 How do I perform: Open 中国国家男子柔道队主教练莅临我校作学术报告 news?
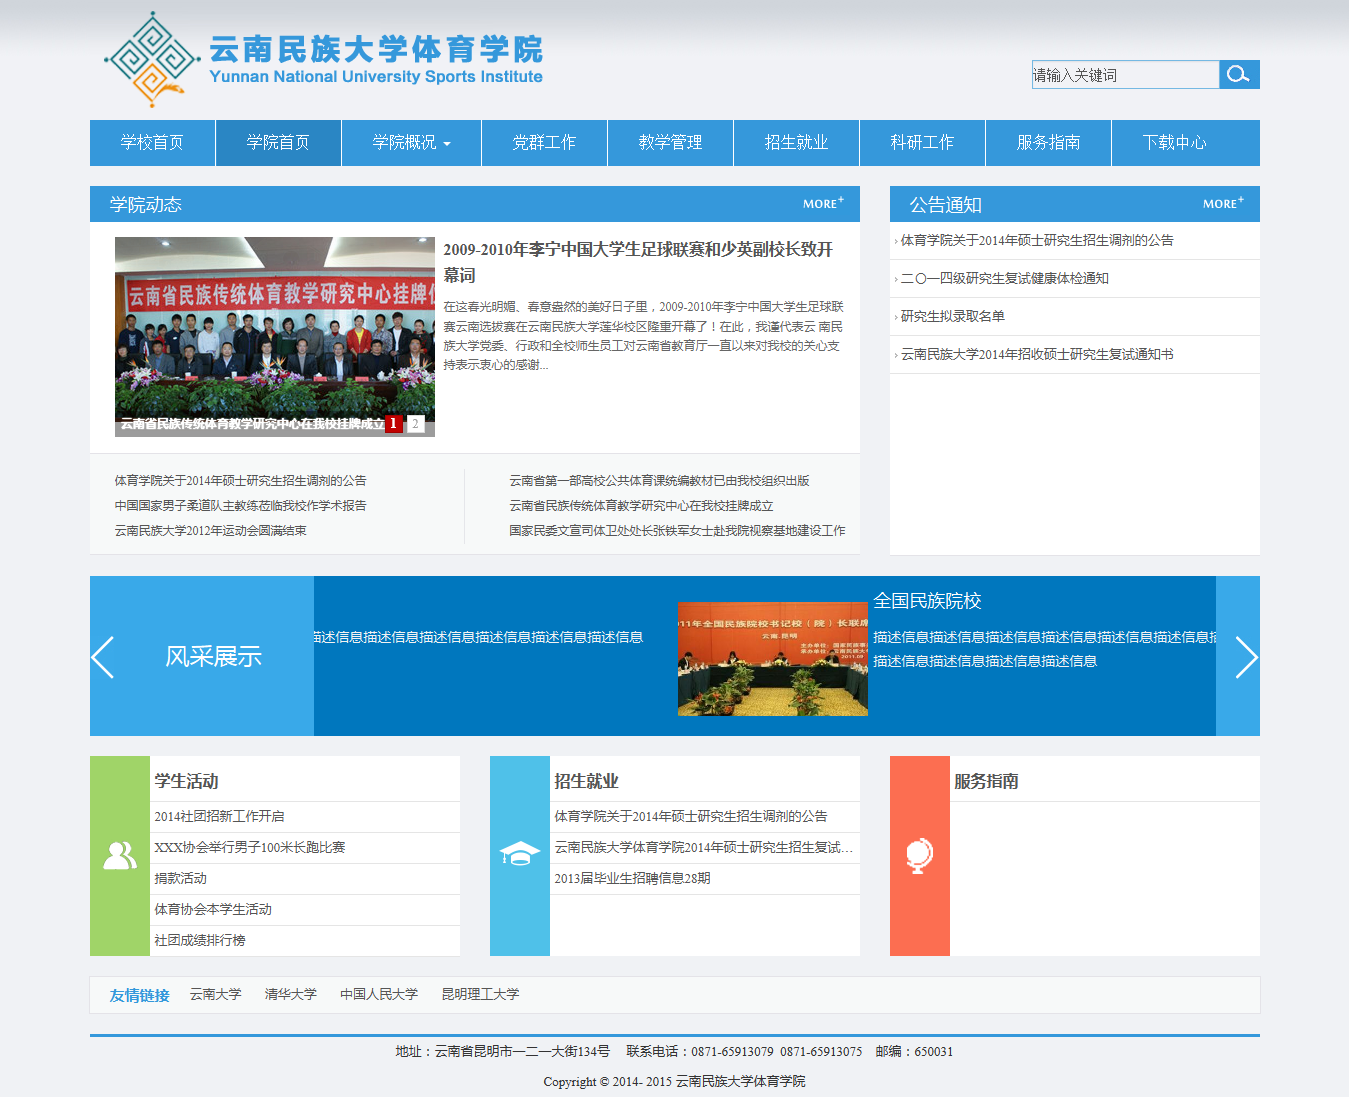point(241,506)
